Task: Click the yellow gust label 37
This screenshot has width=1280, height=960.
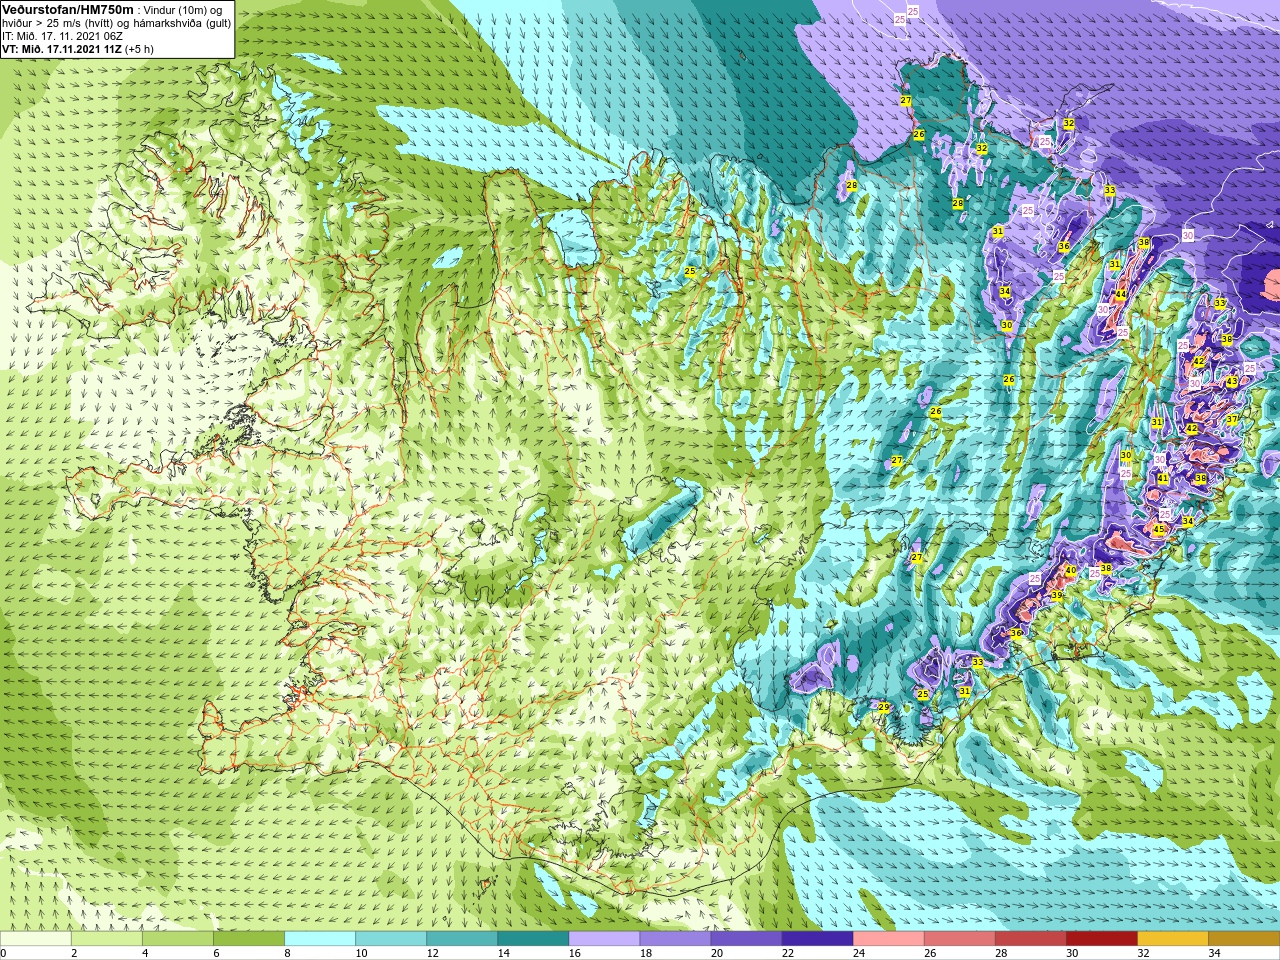Action: pyautogui.click(x=1232, y=420)
